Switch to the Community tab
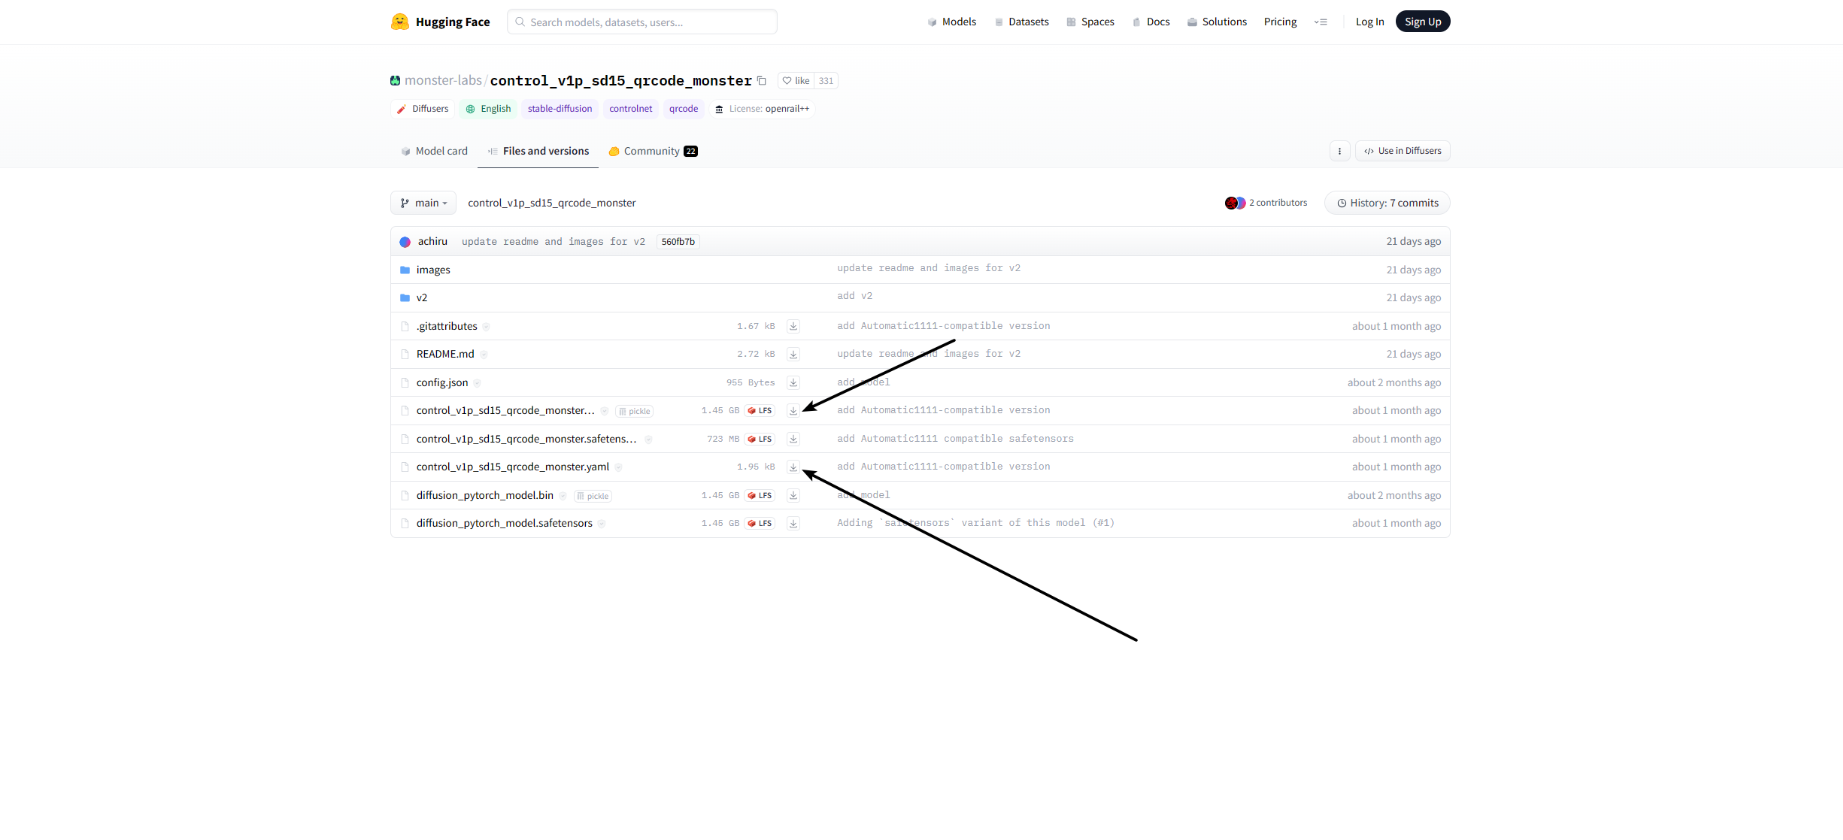1843x840 pixels. coord(653,151)
